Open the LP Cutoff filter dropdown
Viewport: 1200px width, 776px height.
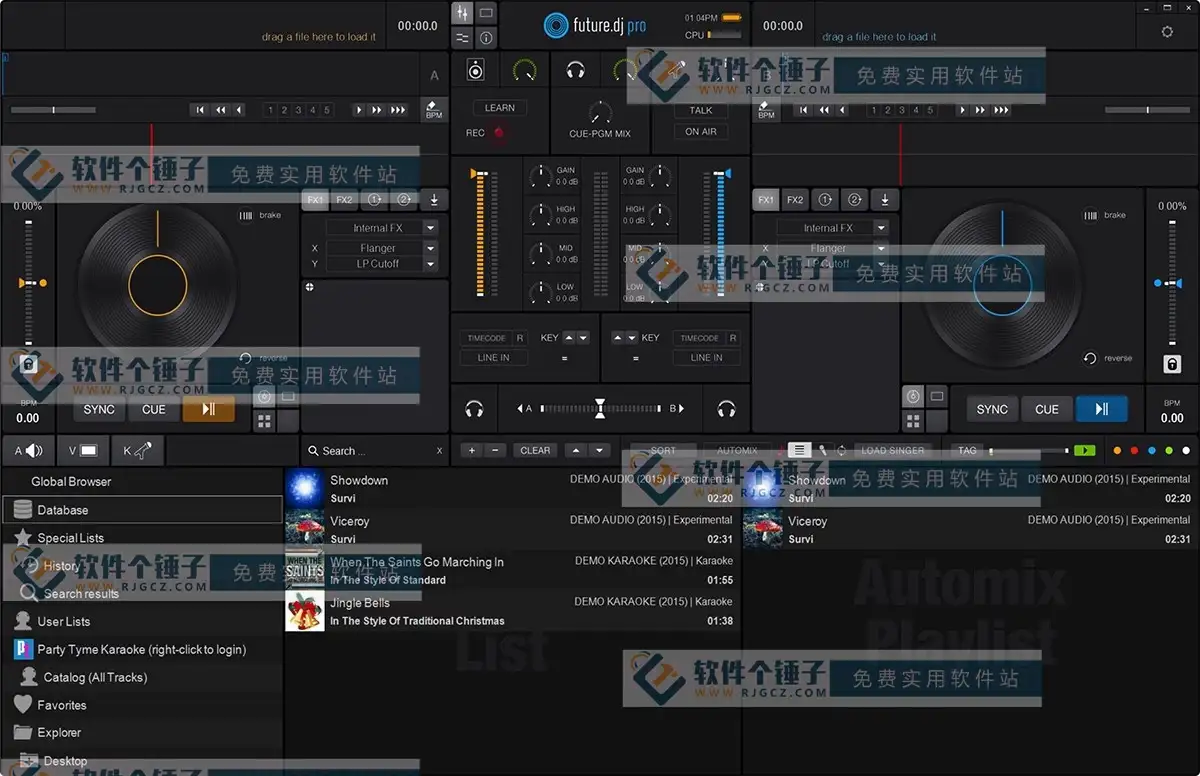click(381, 263)
